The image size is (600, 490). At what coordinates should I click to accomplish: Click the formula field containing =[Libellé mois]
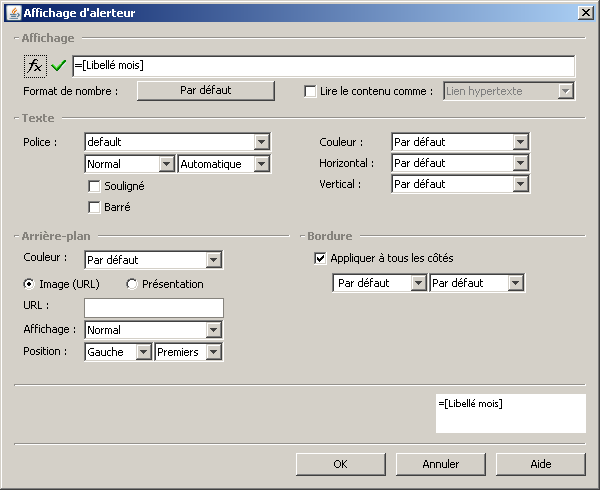point(323,66)
